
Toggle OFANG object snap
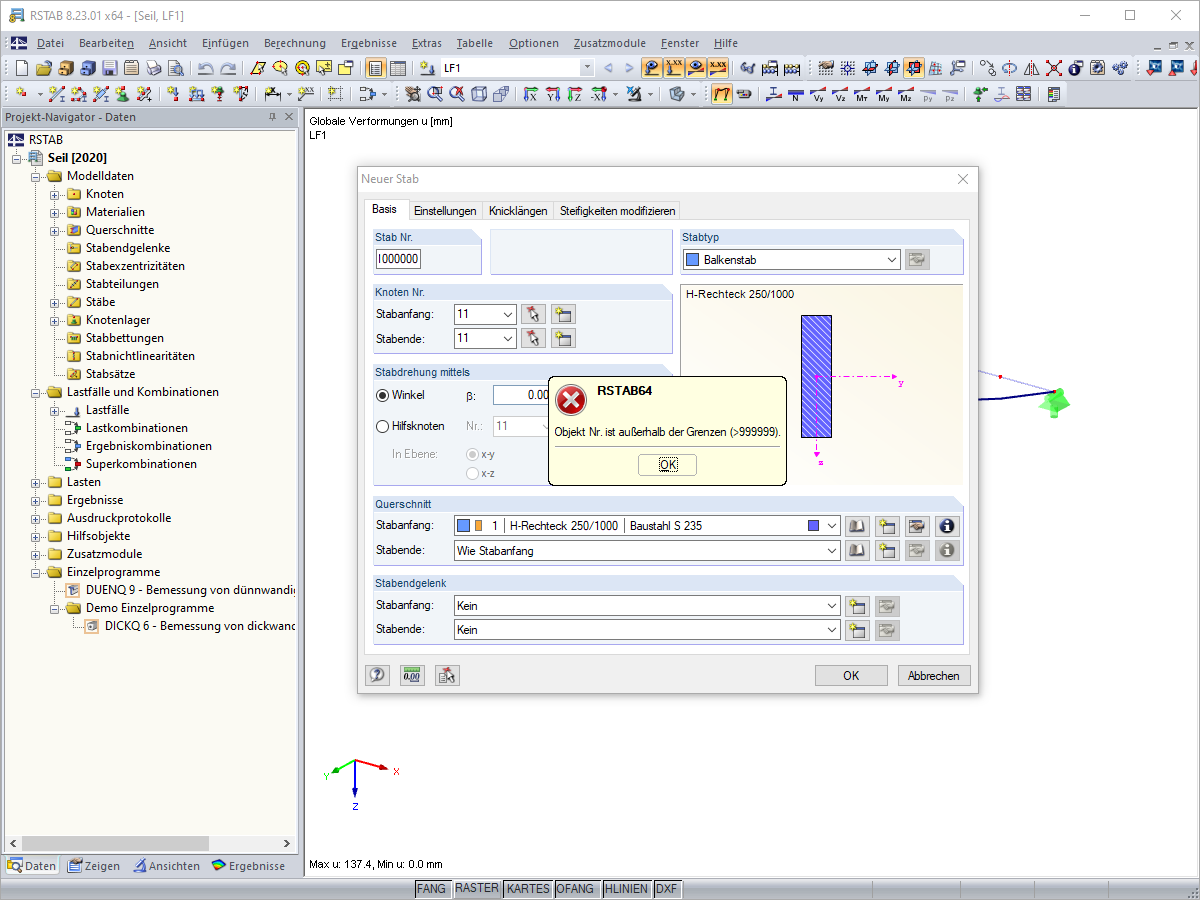point(576,889)
